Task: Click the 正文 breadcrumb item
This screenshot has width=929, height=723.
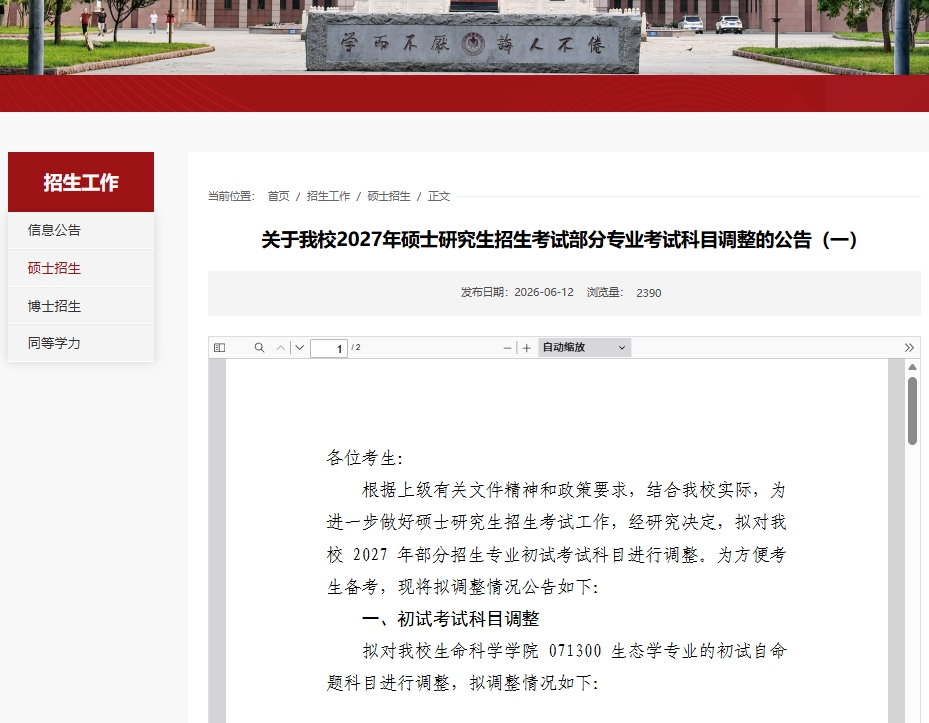Action: (x=439, y=196)
